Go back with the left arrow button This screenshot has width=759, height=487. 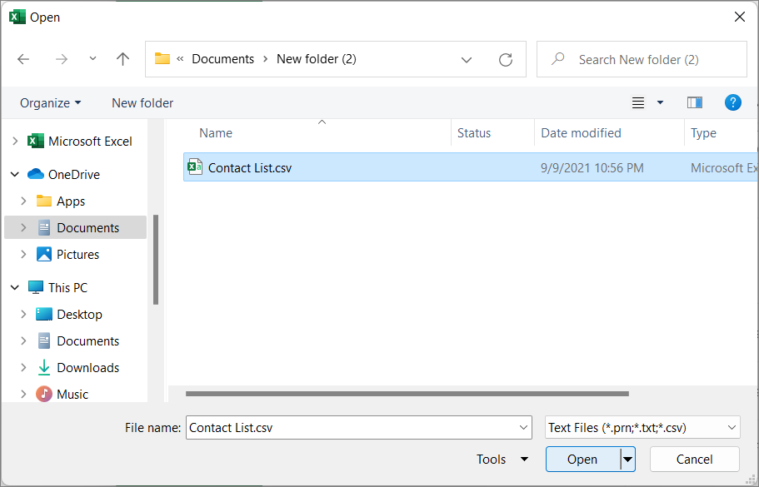[23, 59]
